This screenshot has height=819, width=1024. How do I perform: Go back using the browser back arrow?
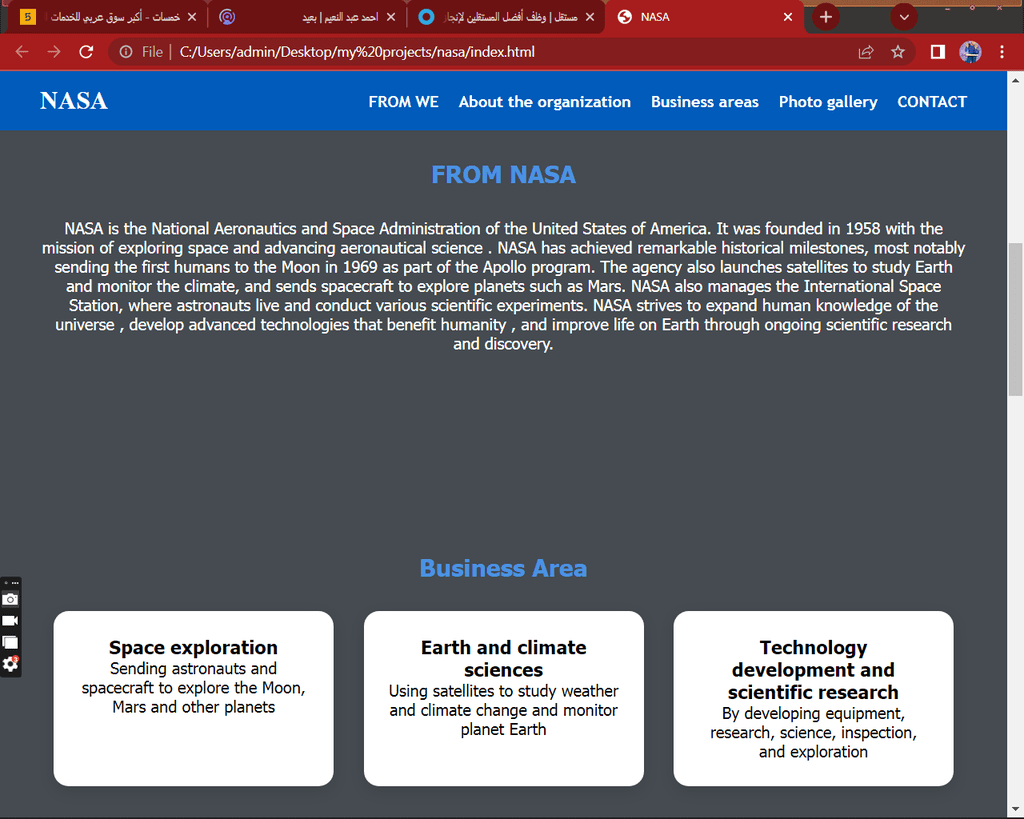click(x=22, y=52)
